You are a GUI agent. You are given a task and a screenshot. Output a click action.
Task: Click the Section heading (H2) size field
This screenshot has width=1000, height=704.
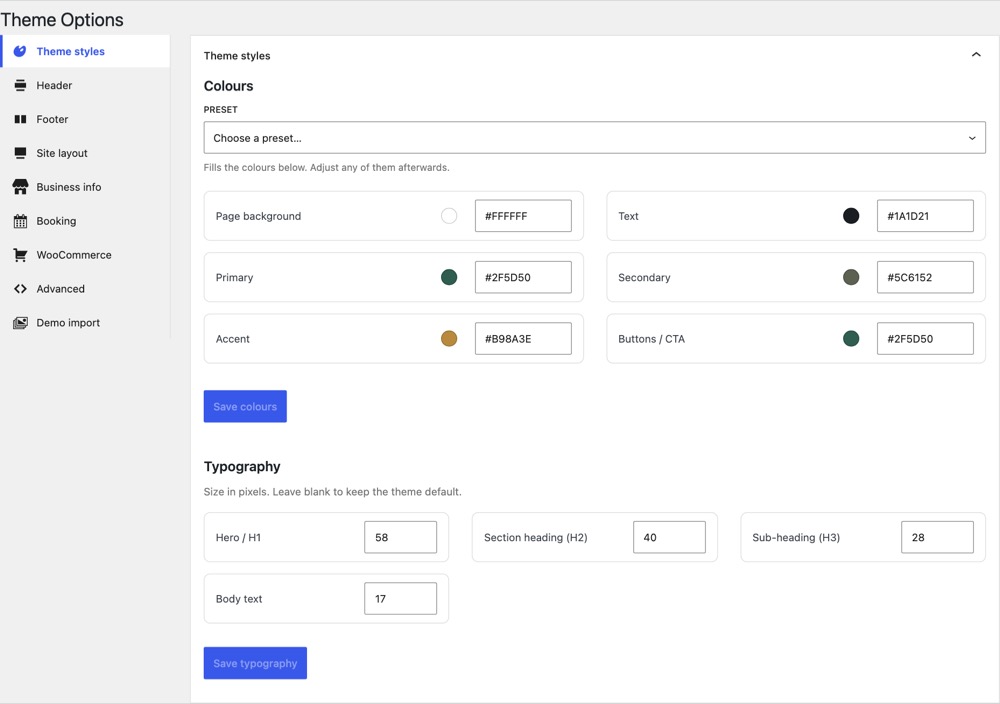click(669, 538)
